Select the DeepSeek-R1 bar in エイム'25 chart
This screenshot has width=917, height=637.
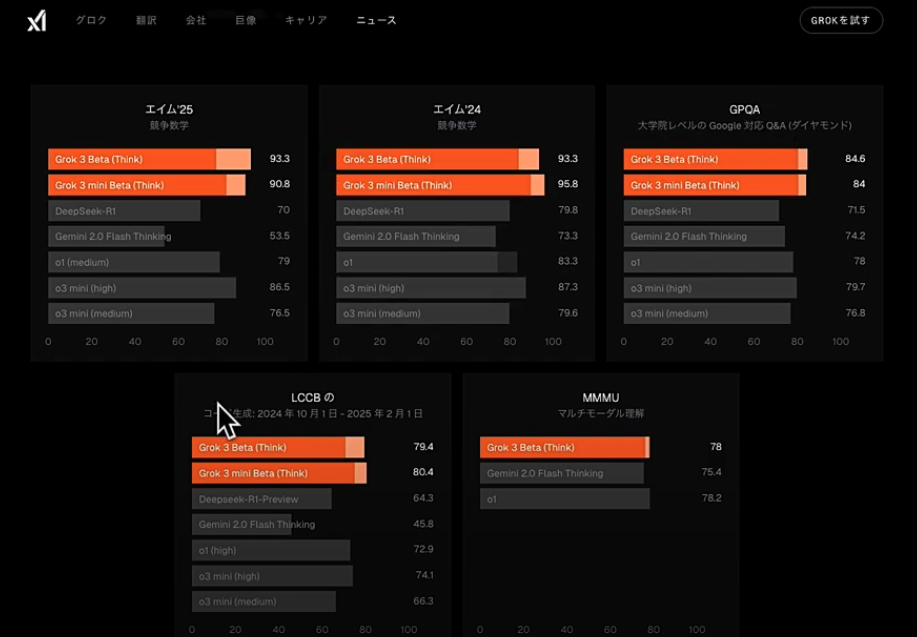point(124,211)
